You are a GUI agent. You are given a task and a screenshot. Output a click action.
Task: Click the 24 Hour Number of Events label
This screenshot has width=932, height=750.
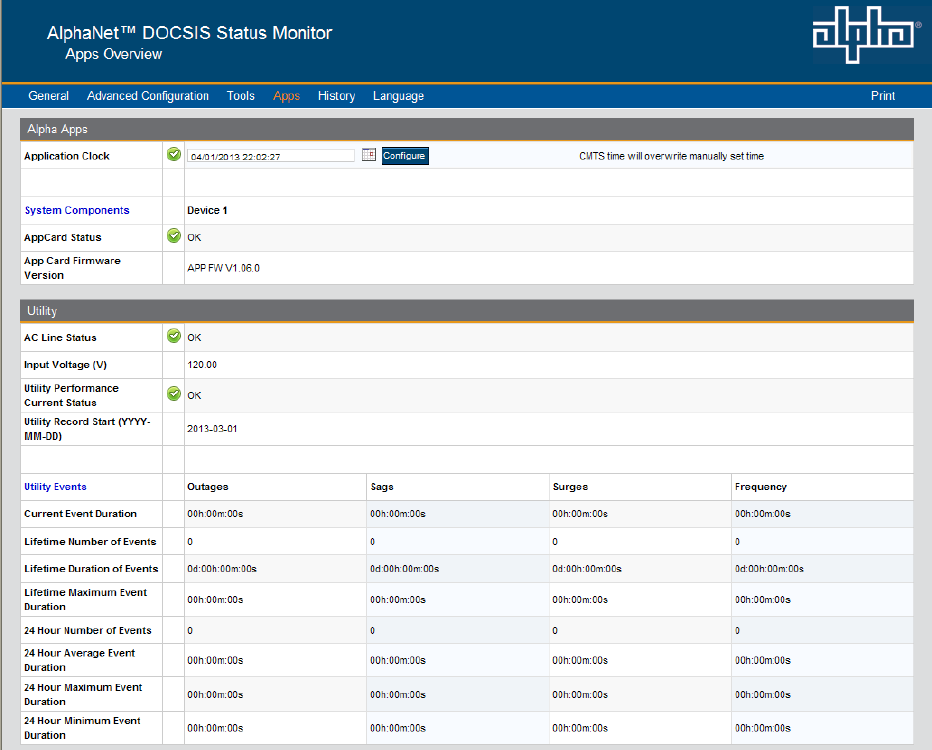pyautogui.click(x=88, y=631)
